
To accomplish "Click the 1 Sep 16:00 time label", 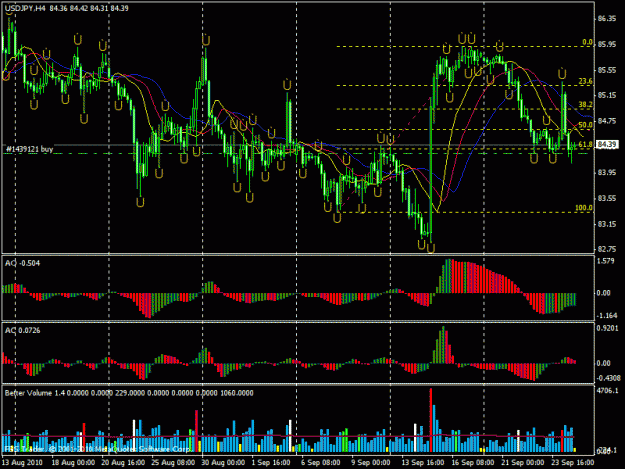I will (x=271, y=463).
